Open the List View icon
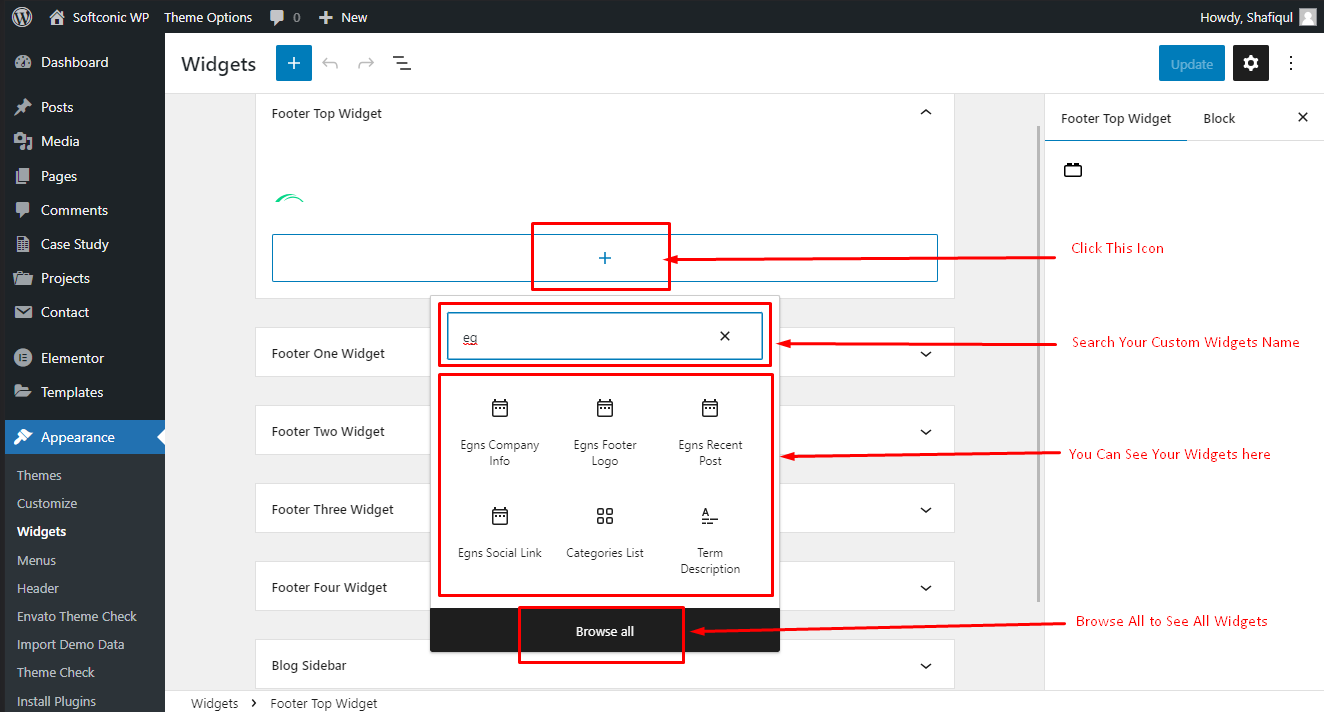The image size is (1324, 712). point(402,63)
